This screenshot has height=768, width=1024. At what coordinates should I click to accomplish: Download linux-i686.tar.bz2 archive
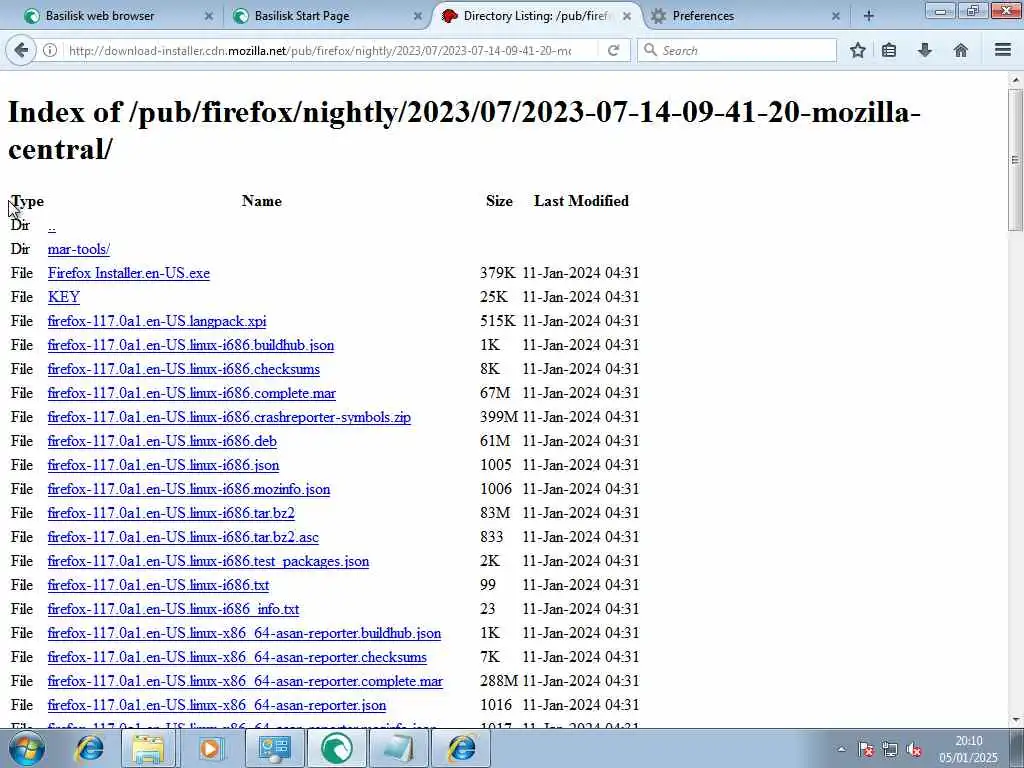pos(171,513)
